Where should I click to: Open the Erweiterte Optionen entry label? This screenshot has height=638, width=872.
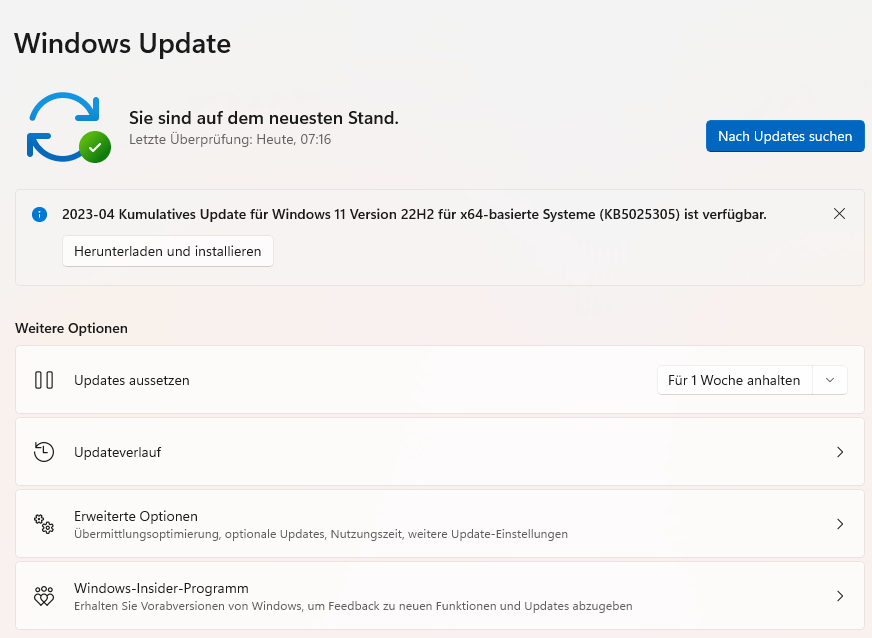coord(136,516)
